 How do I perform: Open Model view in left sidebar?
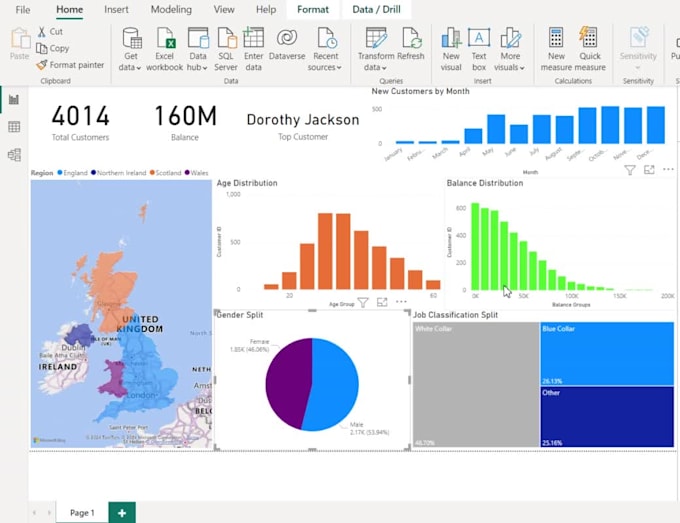14,155
